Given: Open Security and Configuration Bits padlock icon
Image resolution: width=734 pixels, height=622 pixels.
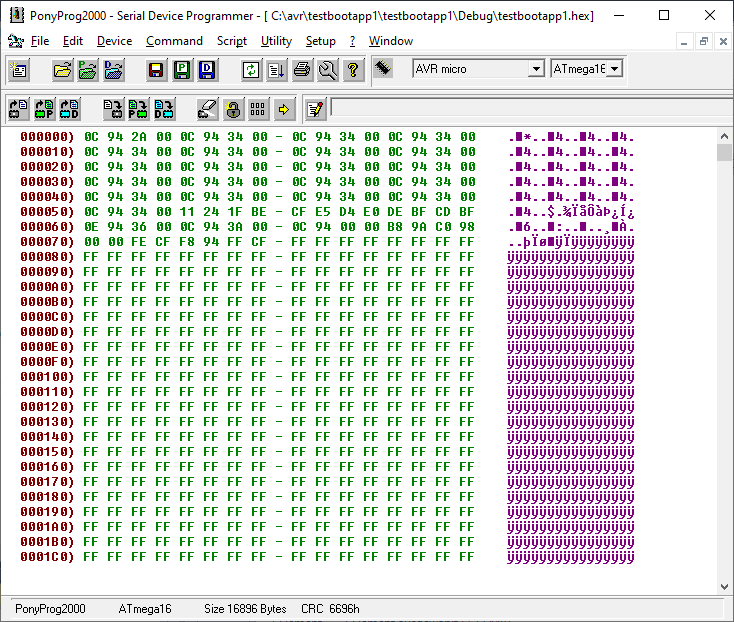Looking at the screenshot, I should coord(233,110).
